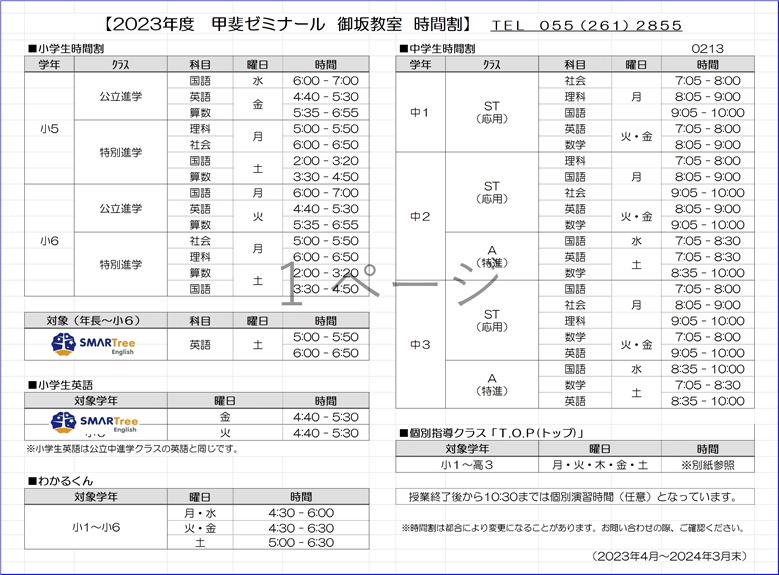Click 中3 A (特進) class cell
779x575 pixels.
click(x=492, y=385)
